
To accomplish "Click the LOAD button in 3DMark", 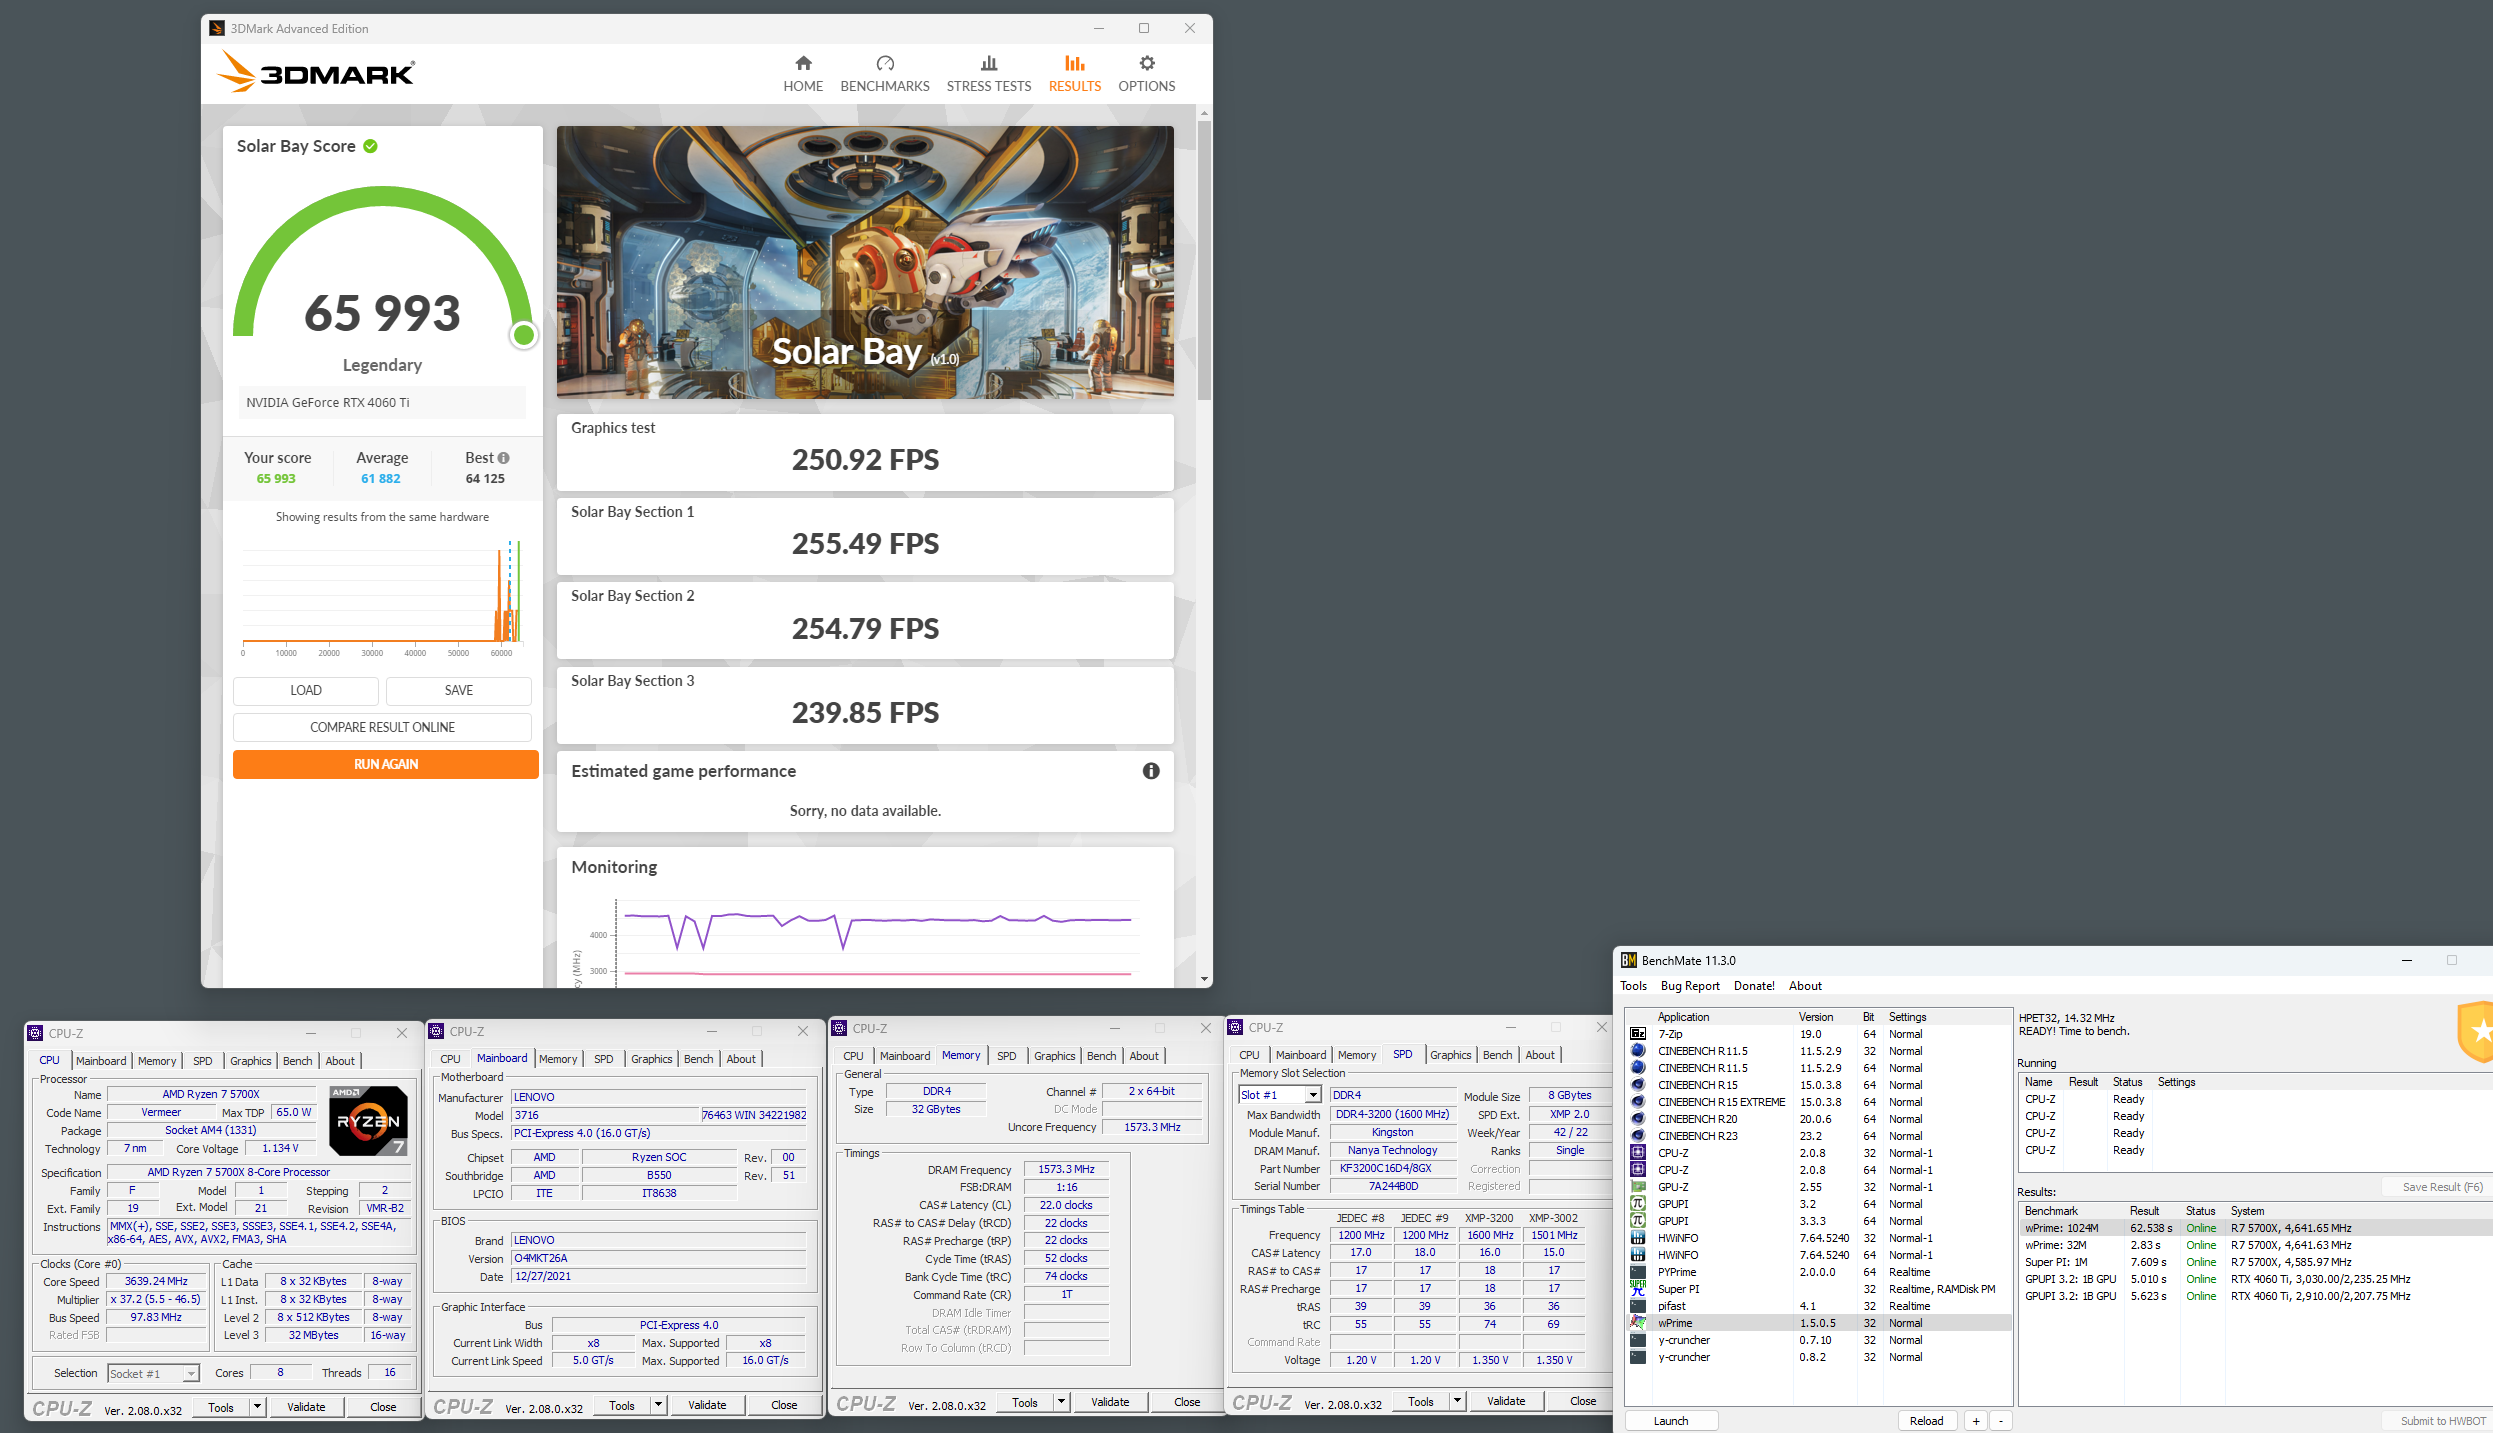I will (306, 691).
